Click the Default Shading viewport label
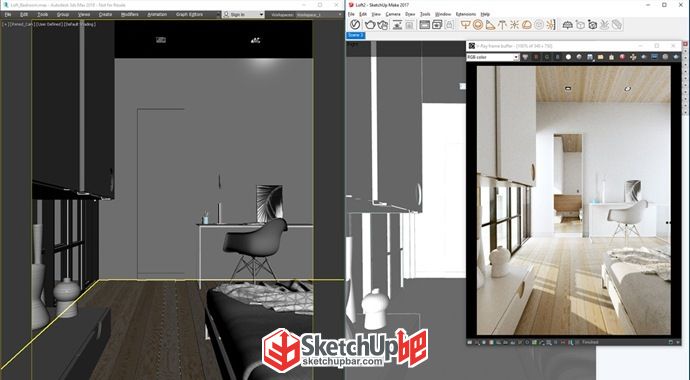The image size is (690, 380). pyautogui.click(x=81, y=24)
